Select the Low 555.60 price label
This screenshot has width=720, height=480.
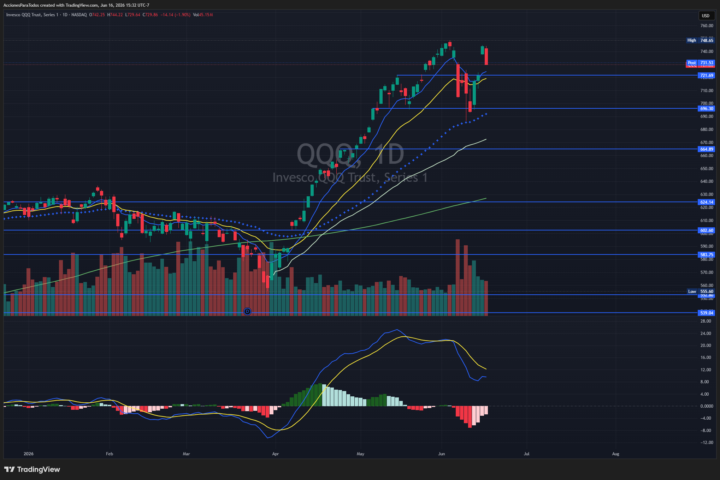[701, 291]
